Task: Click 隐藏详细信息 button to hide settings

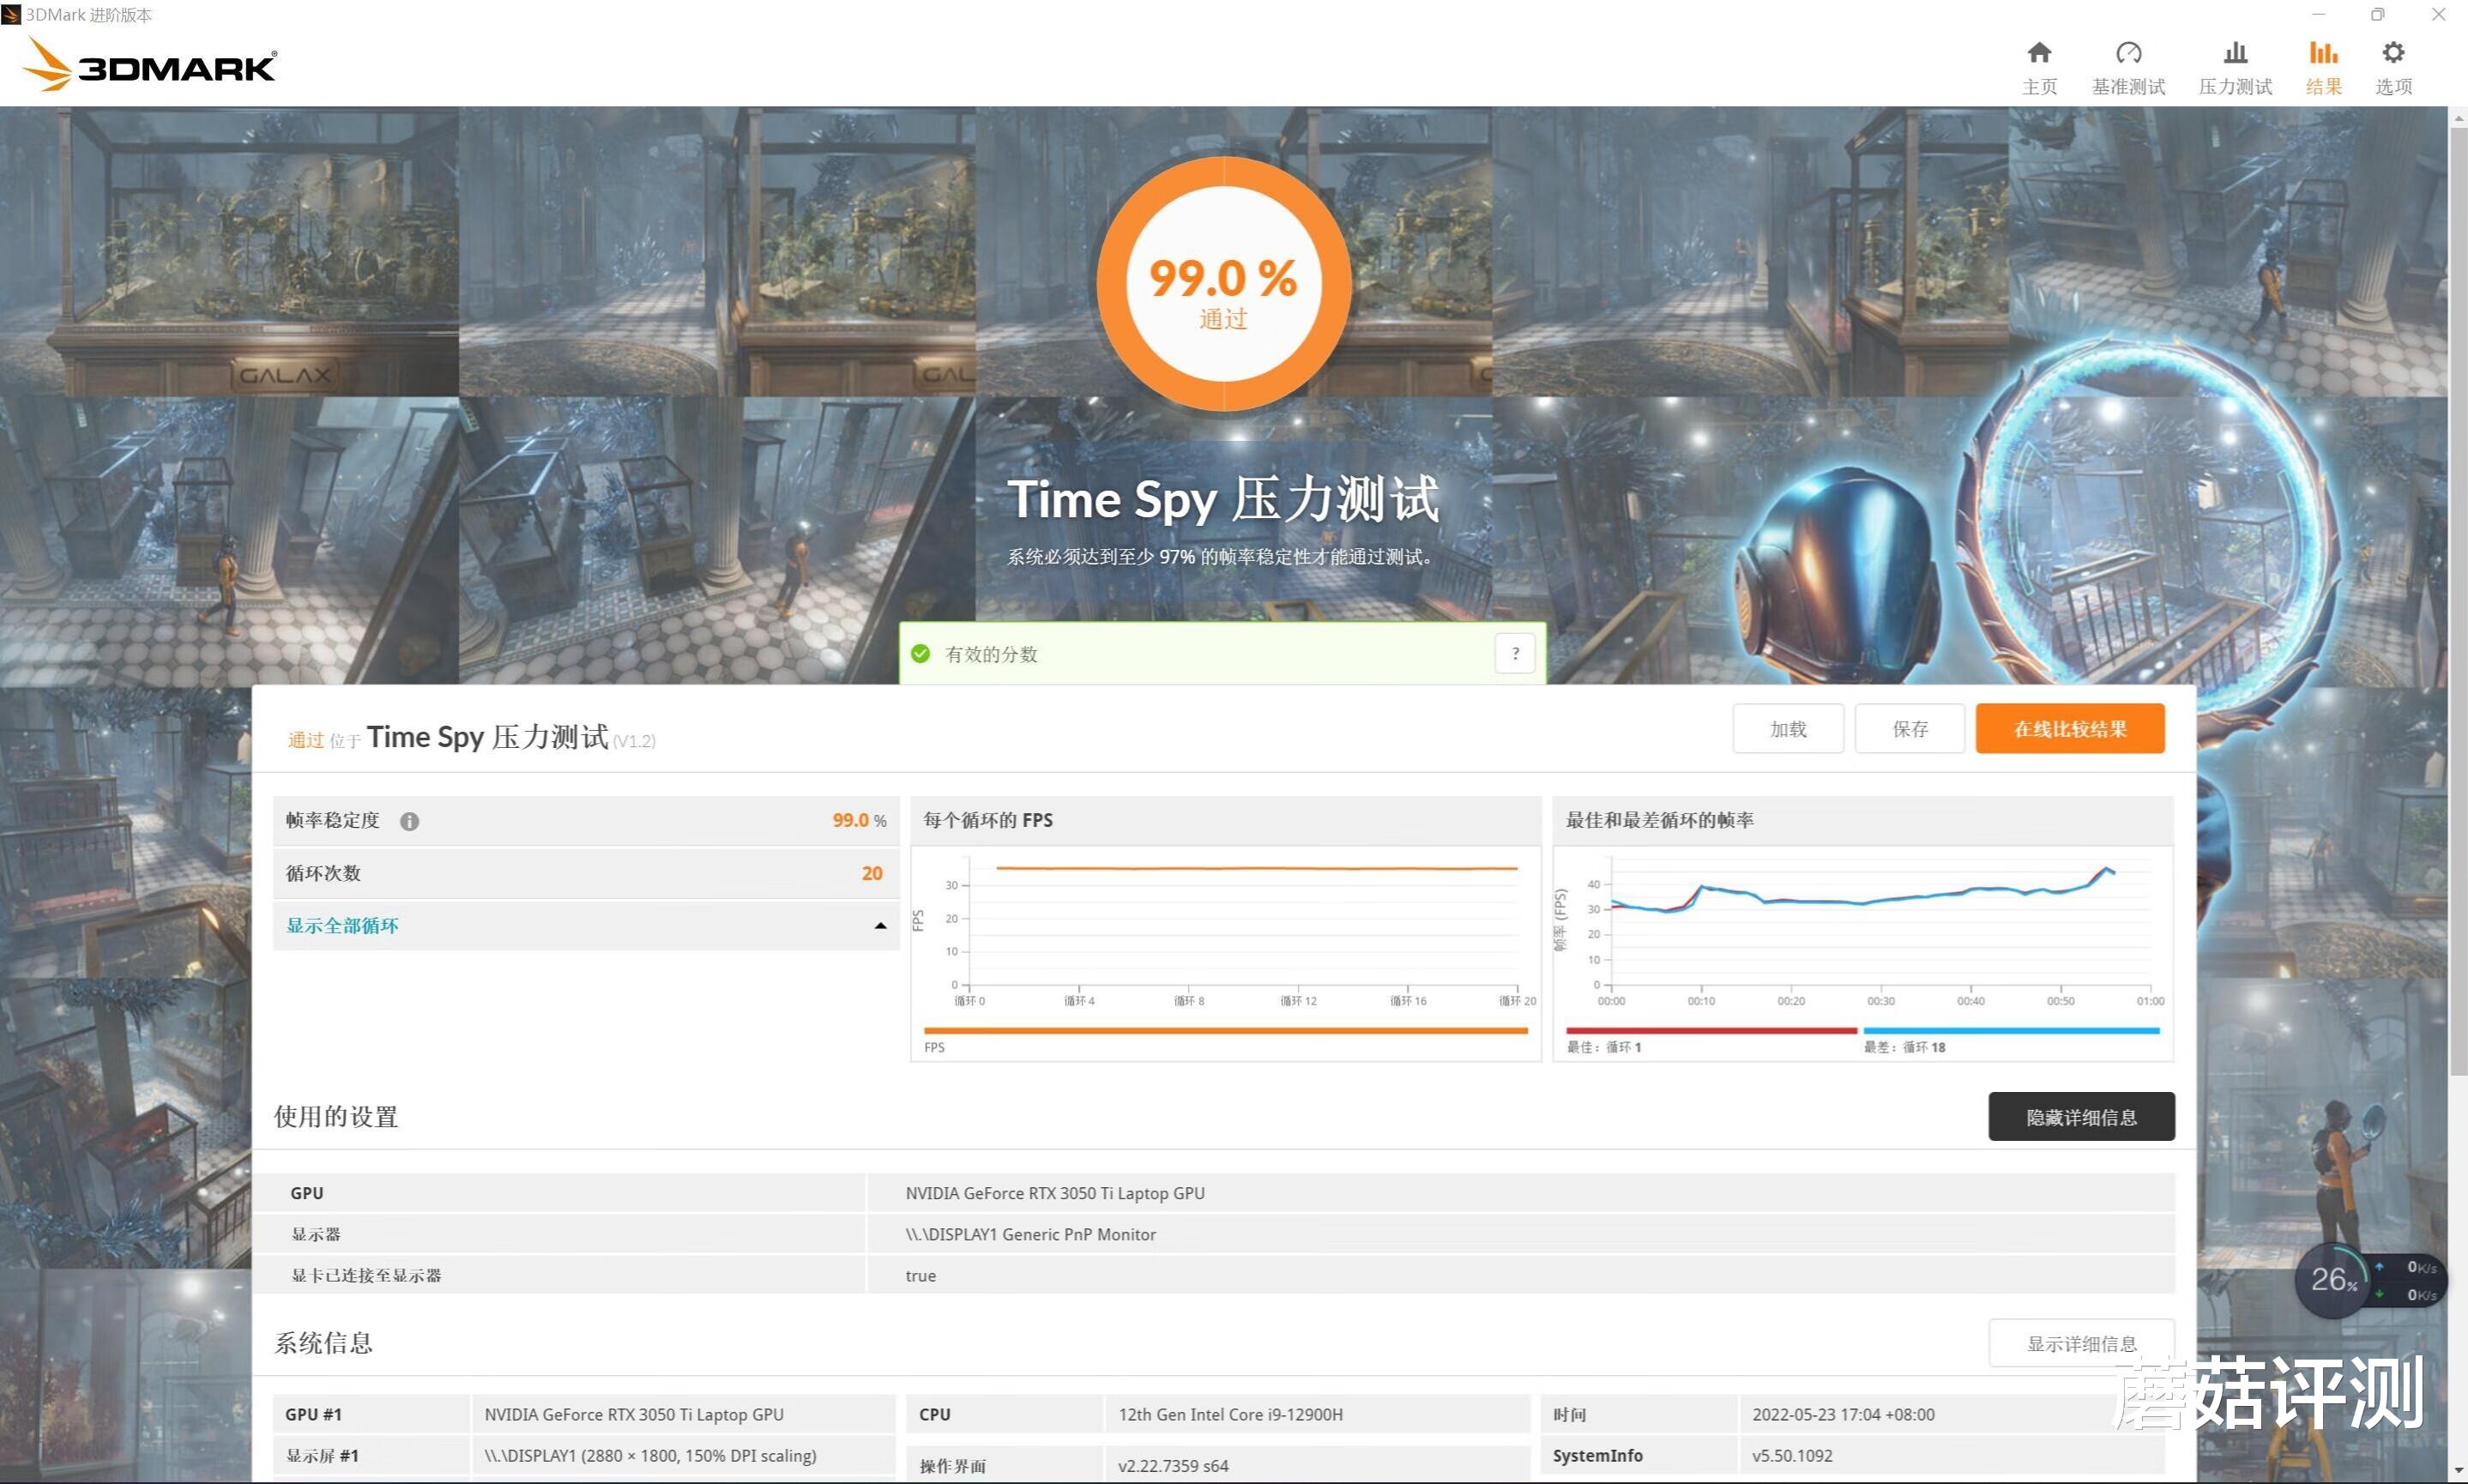Action: (x=2081, y=1117)
